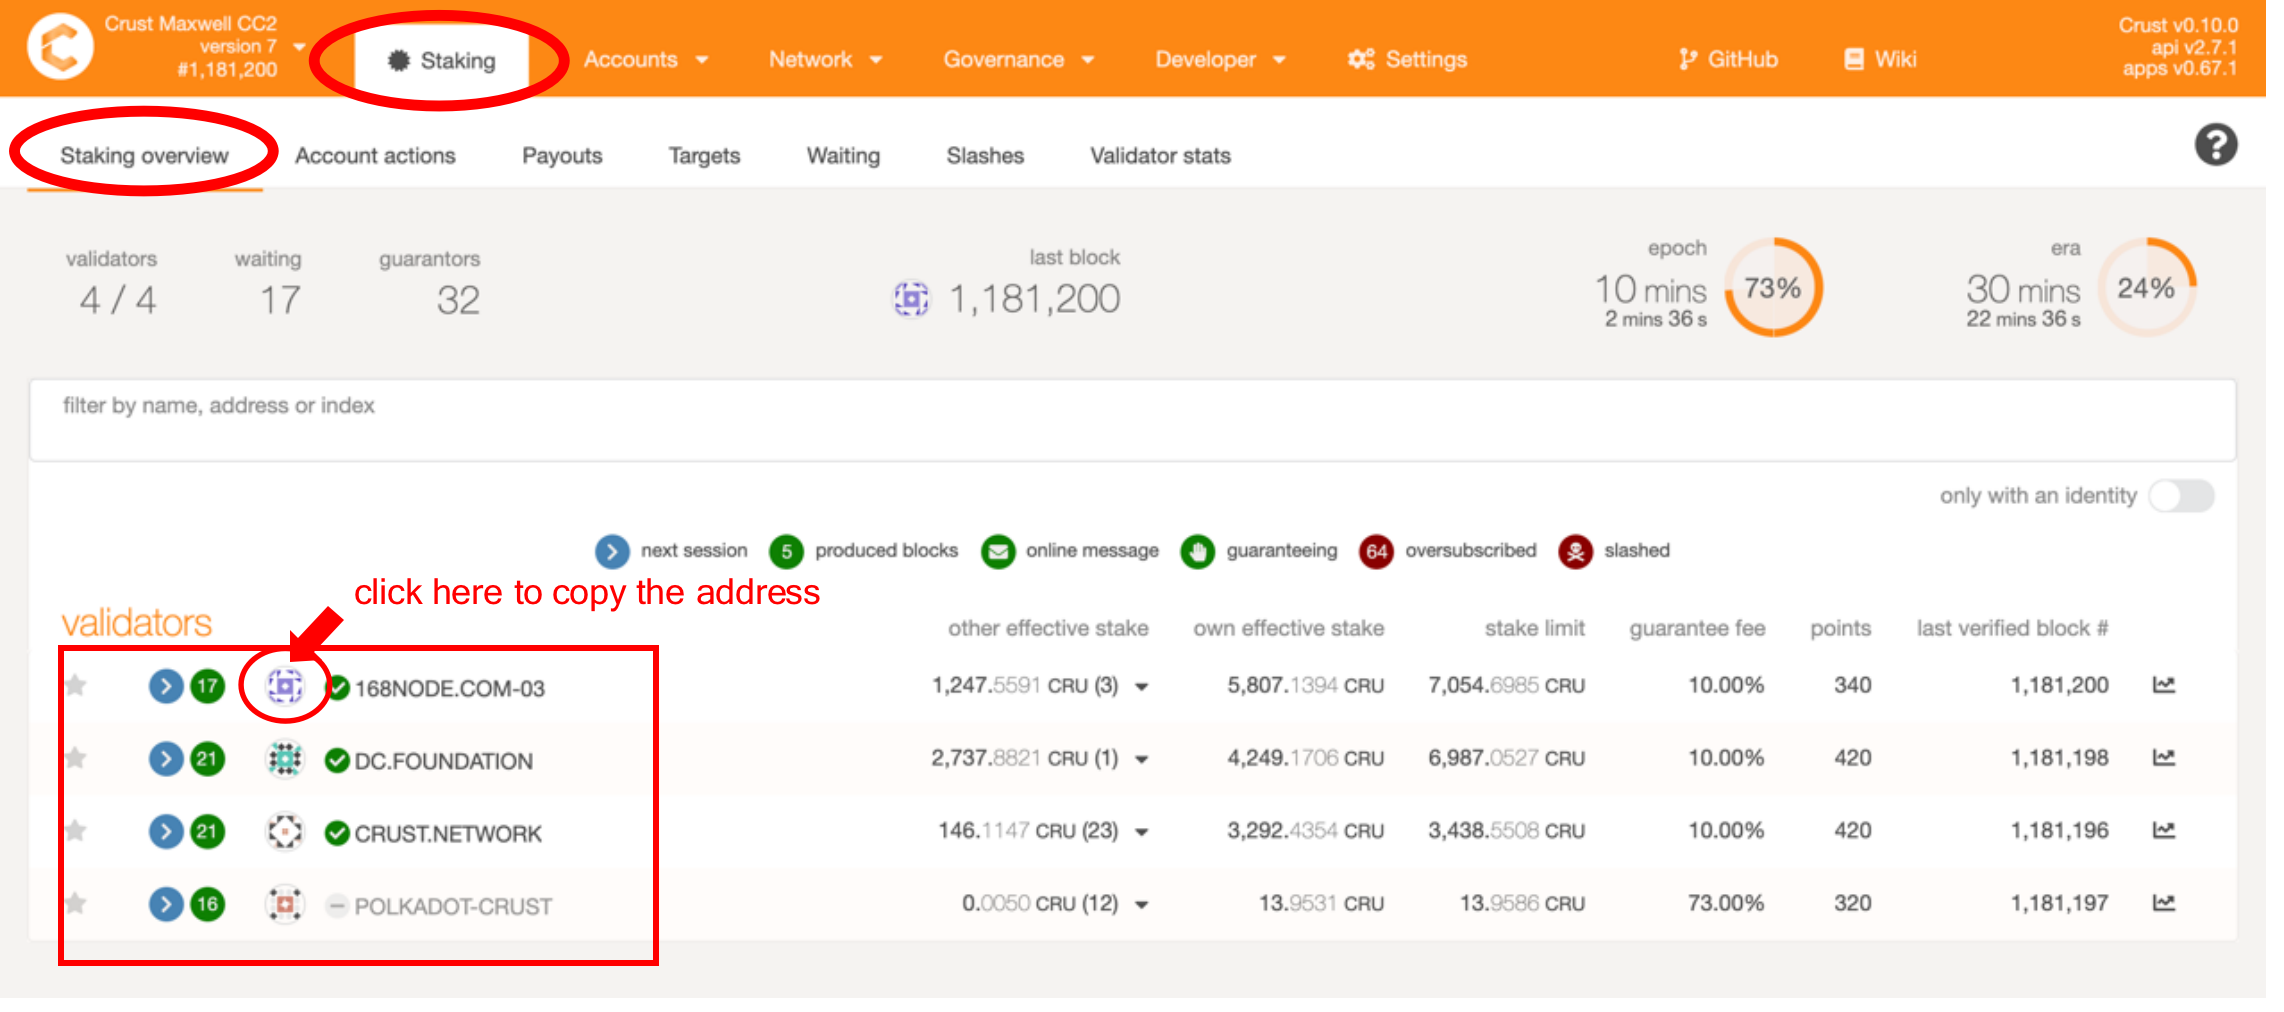Switch to the Targets tab

point(704,156)
